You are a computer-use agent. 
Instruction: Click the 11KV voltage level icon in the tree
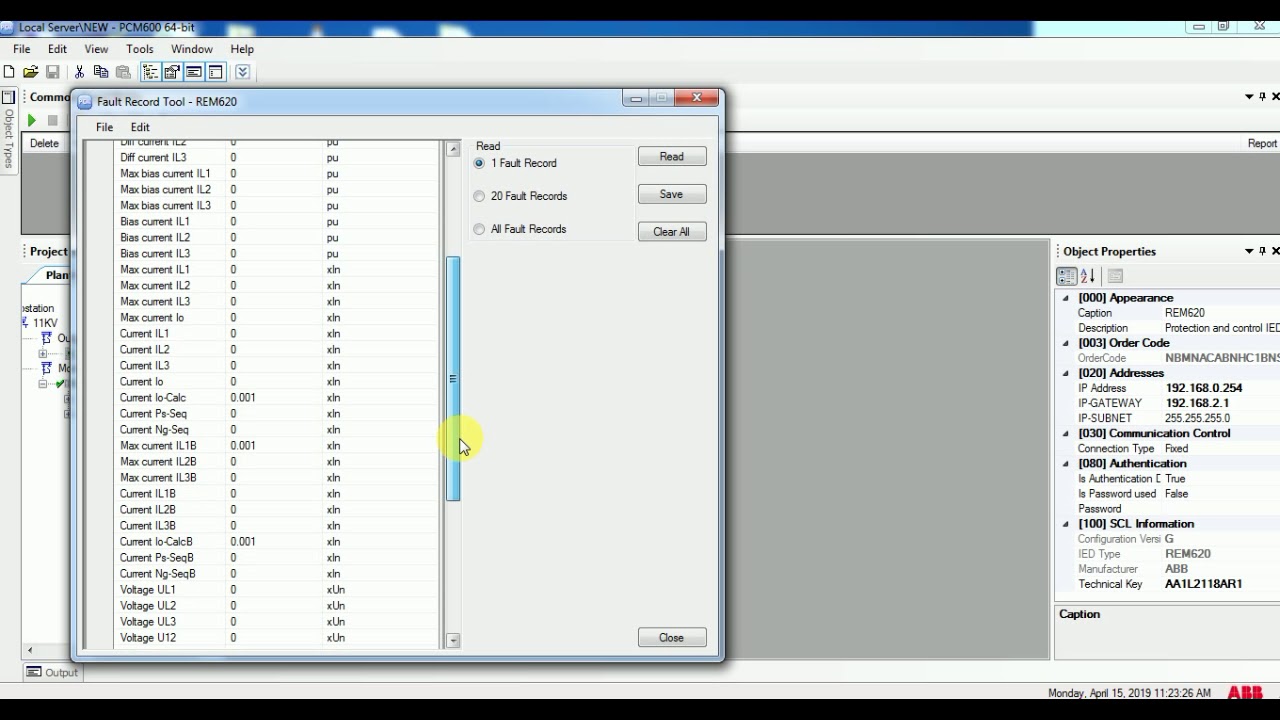(x=25, y=323)
